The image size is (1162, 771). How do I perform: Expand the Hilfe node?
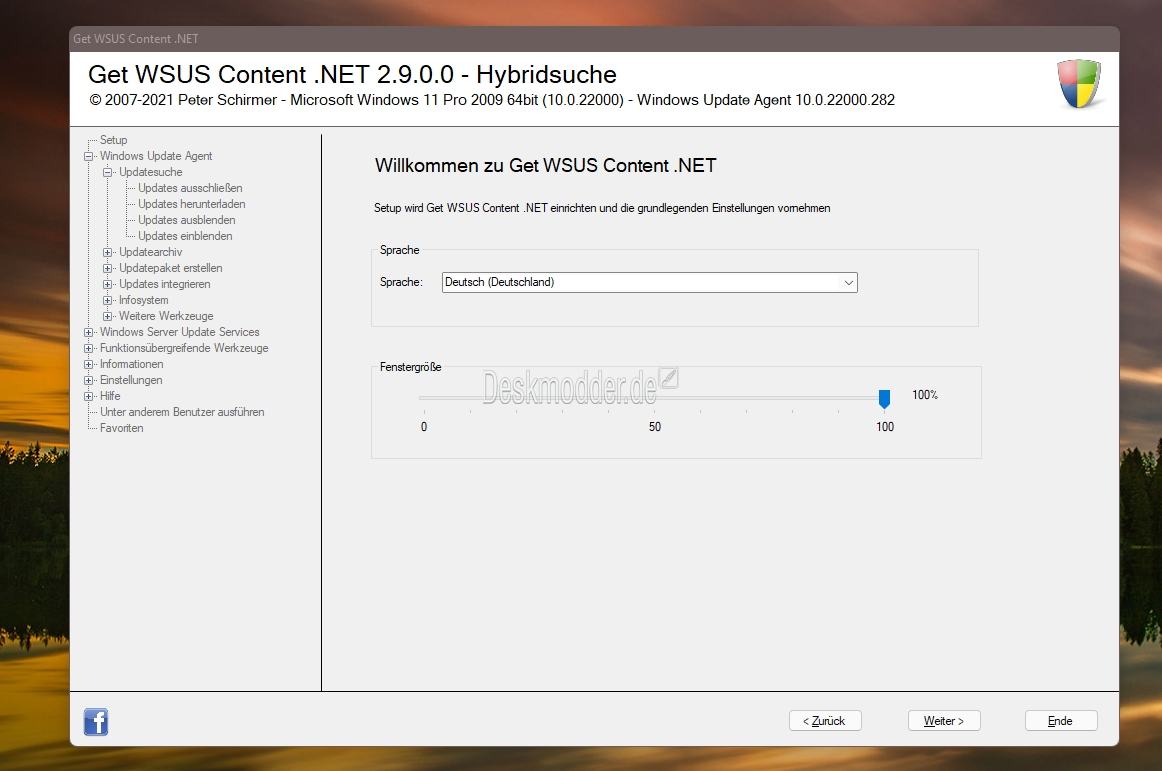pyautogui.click(x=89, y=396)
